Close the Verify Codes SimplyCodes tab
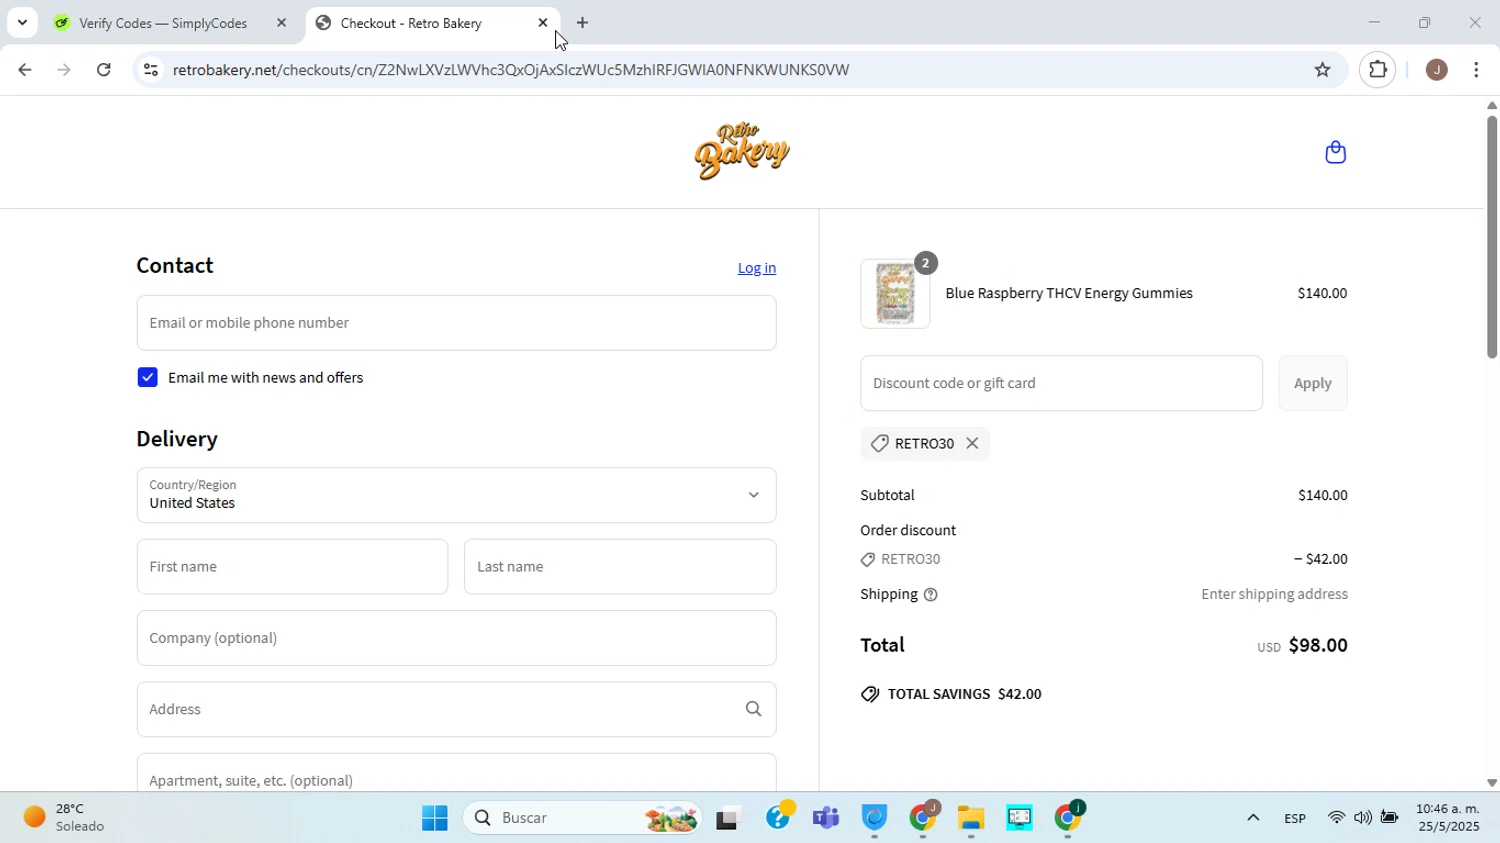Screen dimensions: 1500x843 [281, 22]
